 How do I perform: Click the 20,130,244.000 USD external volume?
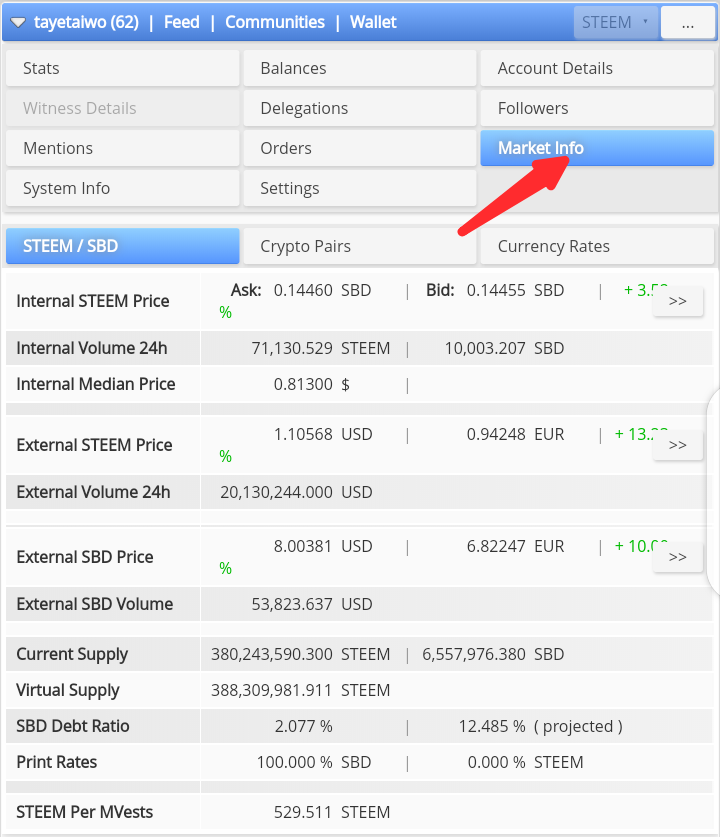tap(296, 492)
